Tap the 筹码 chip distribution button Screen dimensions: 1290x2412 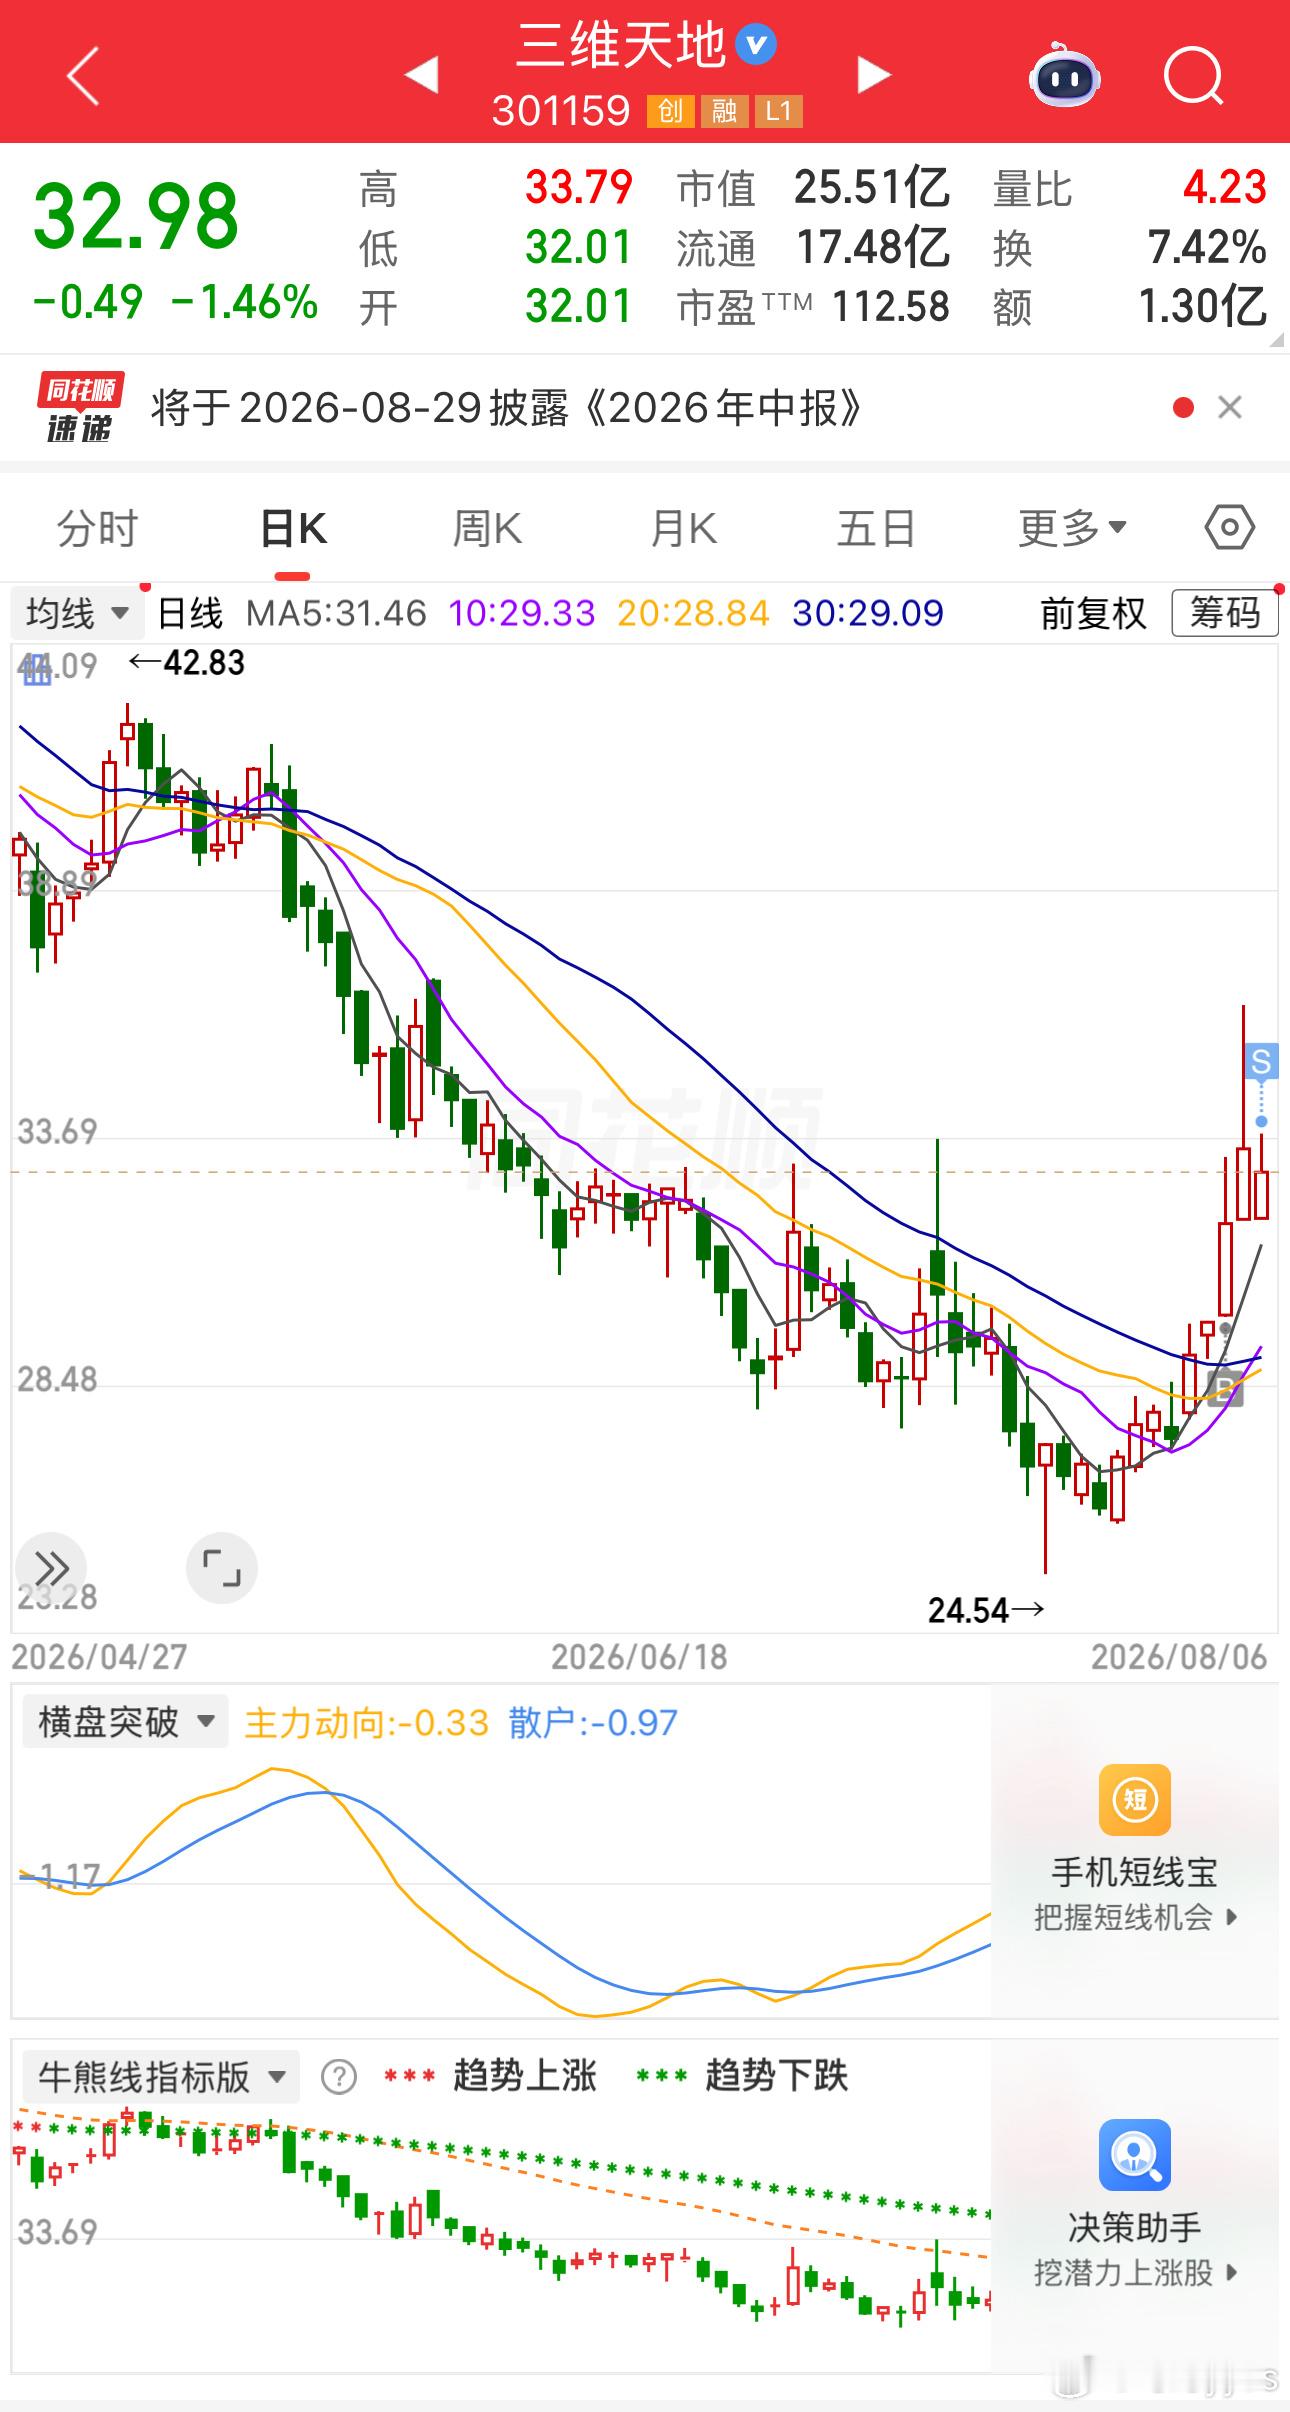(x=1225, y=613)
